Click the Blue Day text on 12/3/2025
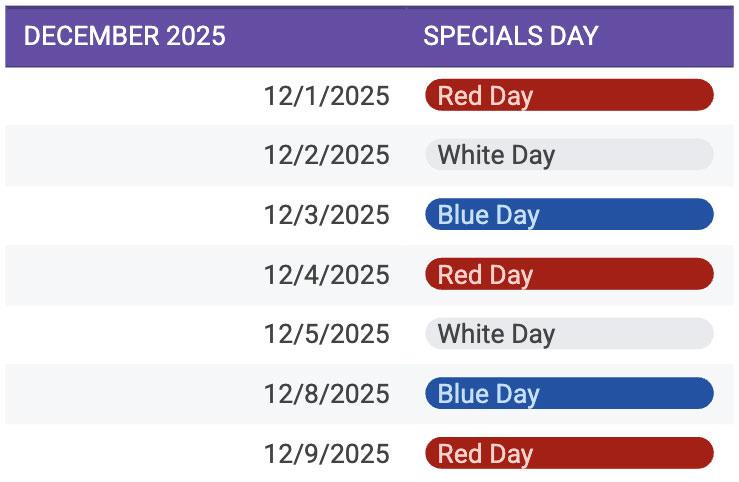739x482 pixels. click(488, 216)
